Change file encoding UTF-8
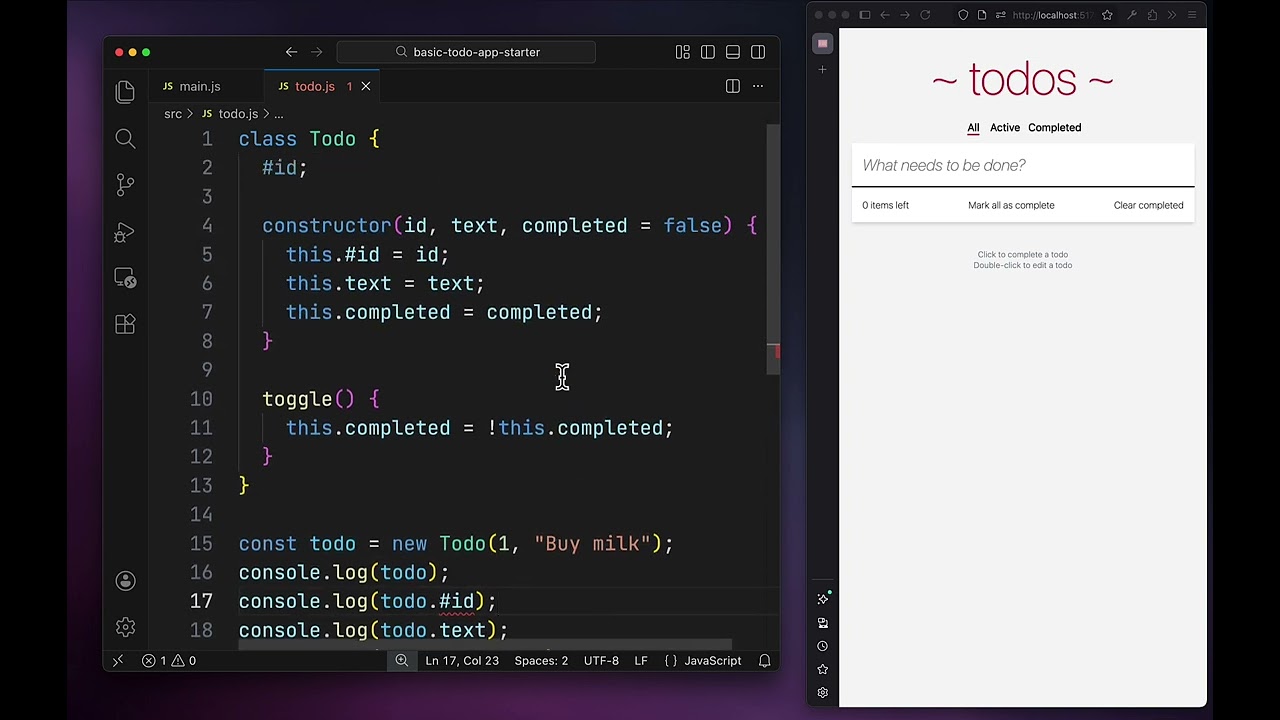 pos(602,660)
